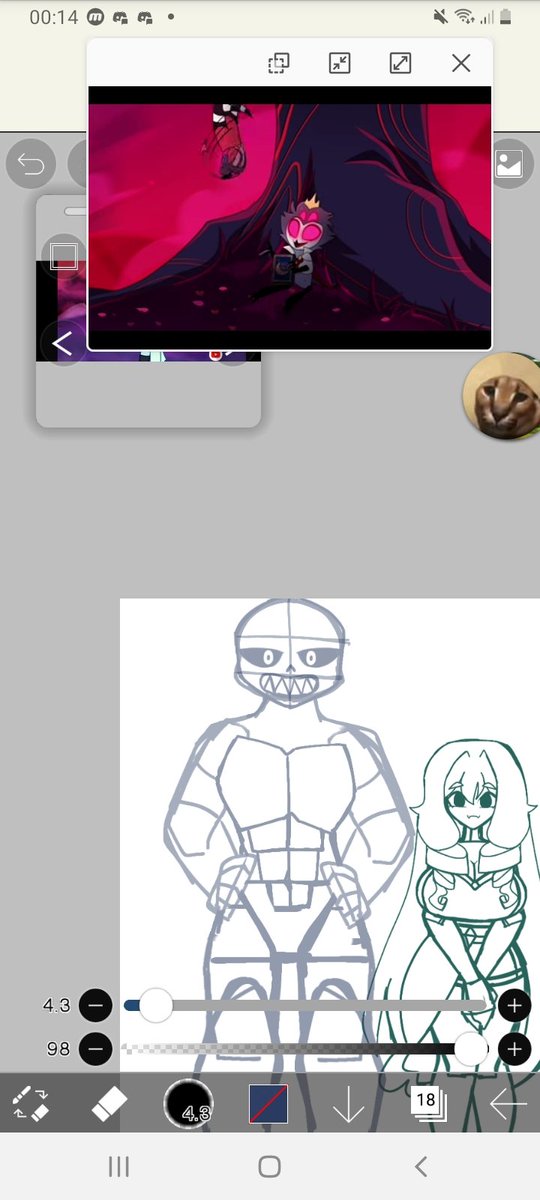Tap the down arrow in bottom toolbar
Viewport: 540px width, 1200px height.
tap(348, 1104)
